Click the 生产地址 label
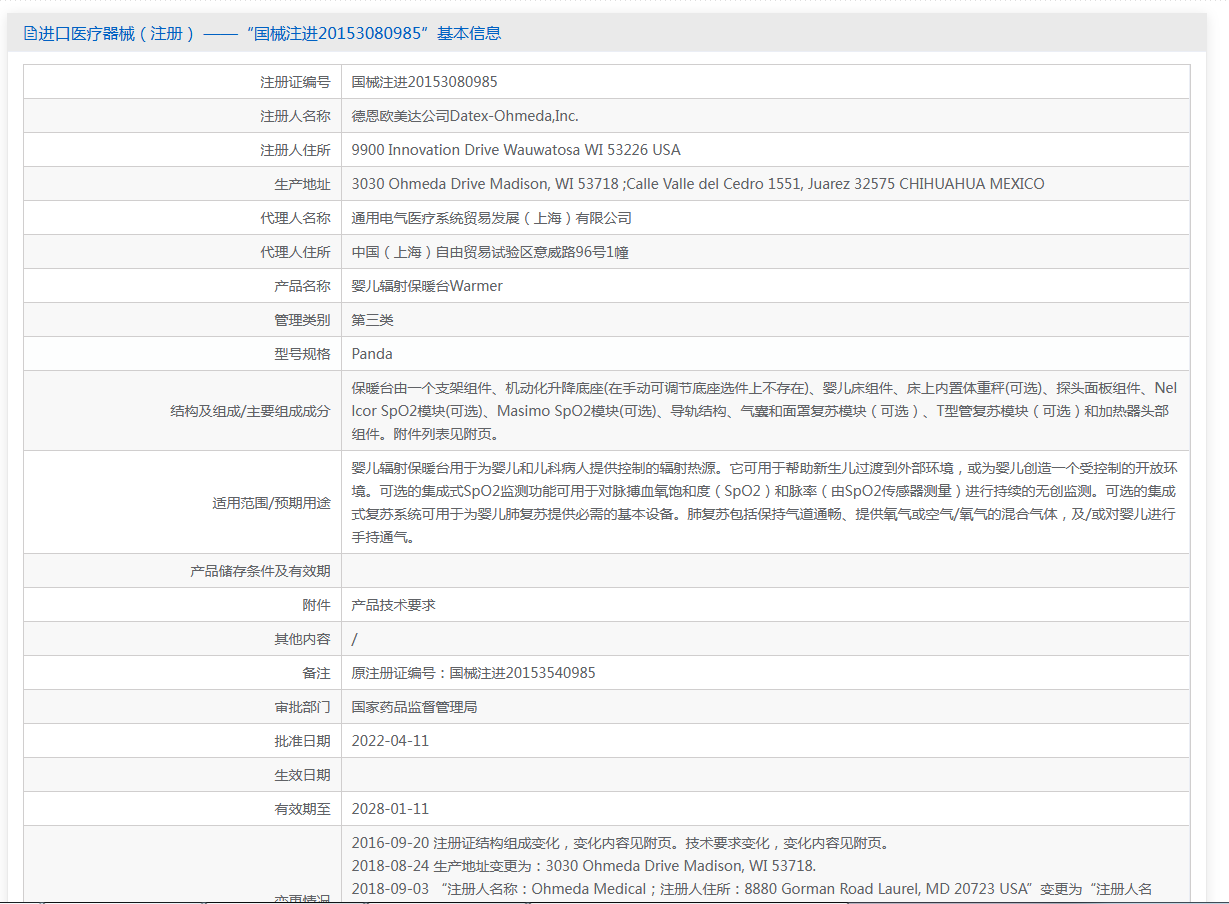Screen dimensions: 1229x904 (302, 184)
